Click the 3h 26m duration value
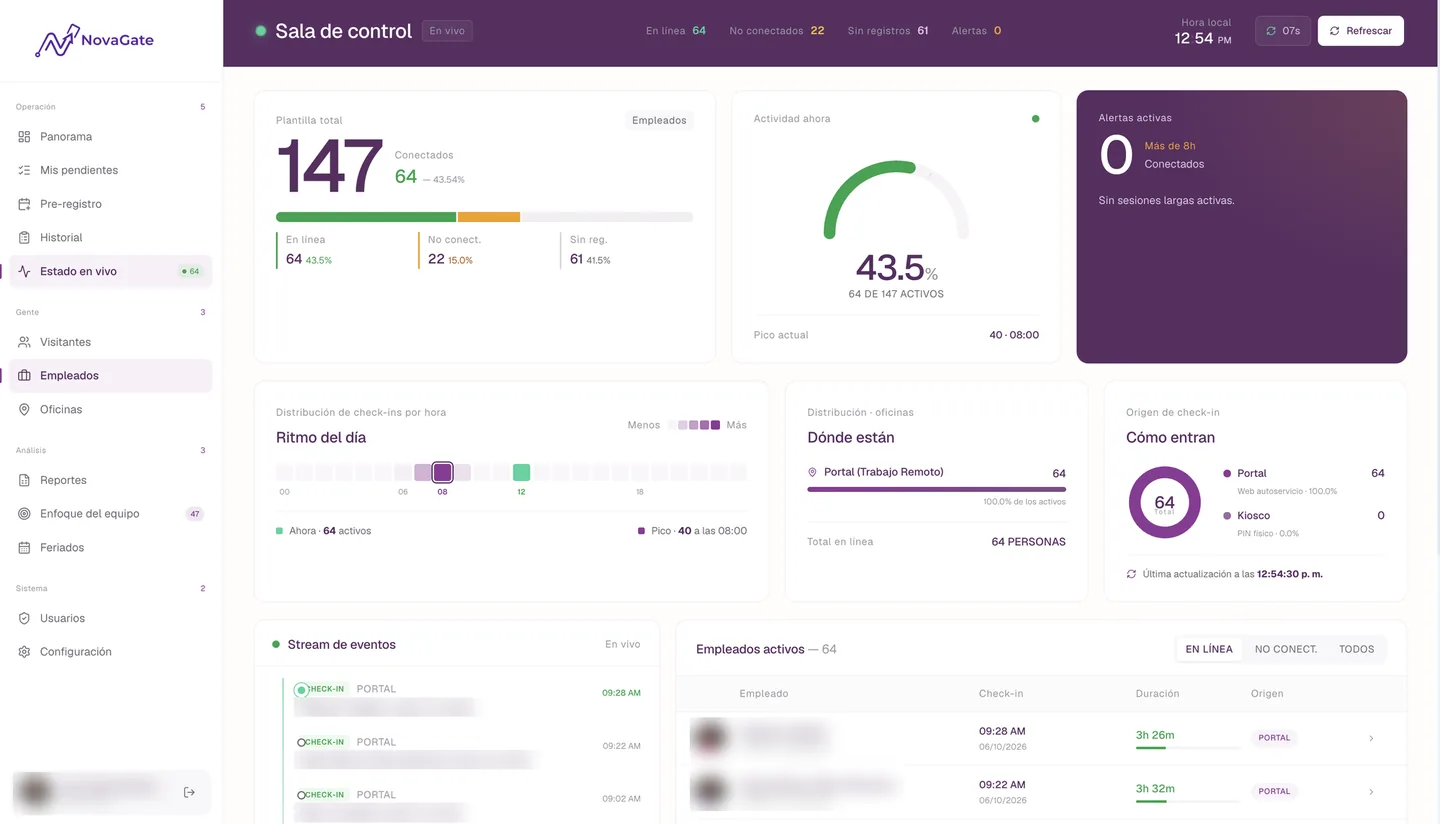The height and width of the screenshot is (824, 1440). coord(1155,735)
